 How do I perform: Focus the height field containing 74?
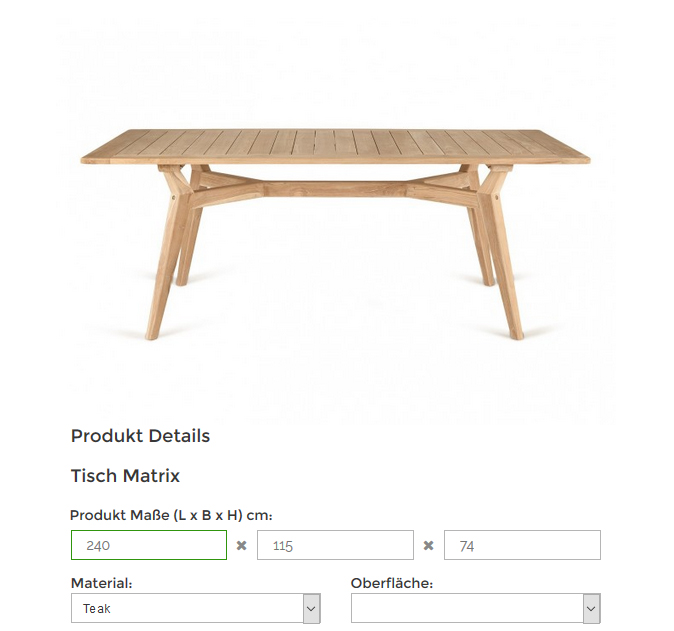[522, 545]
